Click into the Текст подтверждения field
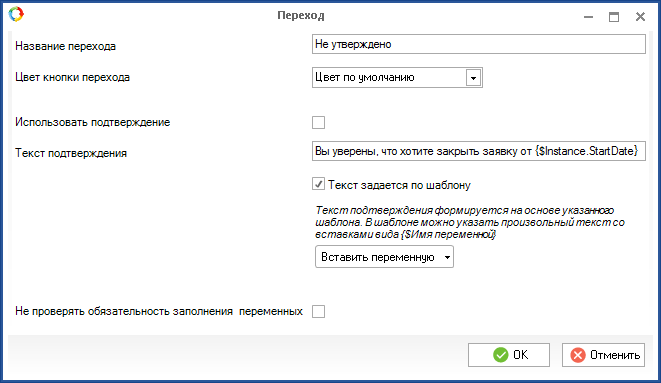Viewport: 661px width, 383px height. pos(479,151)
